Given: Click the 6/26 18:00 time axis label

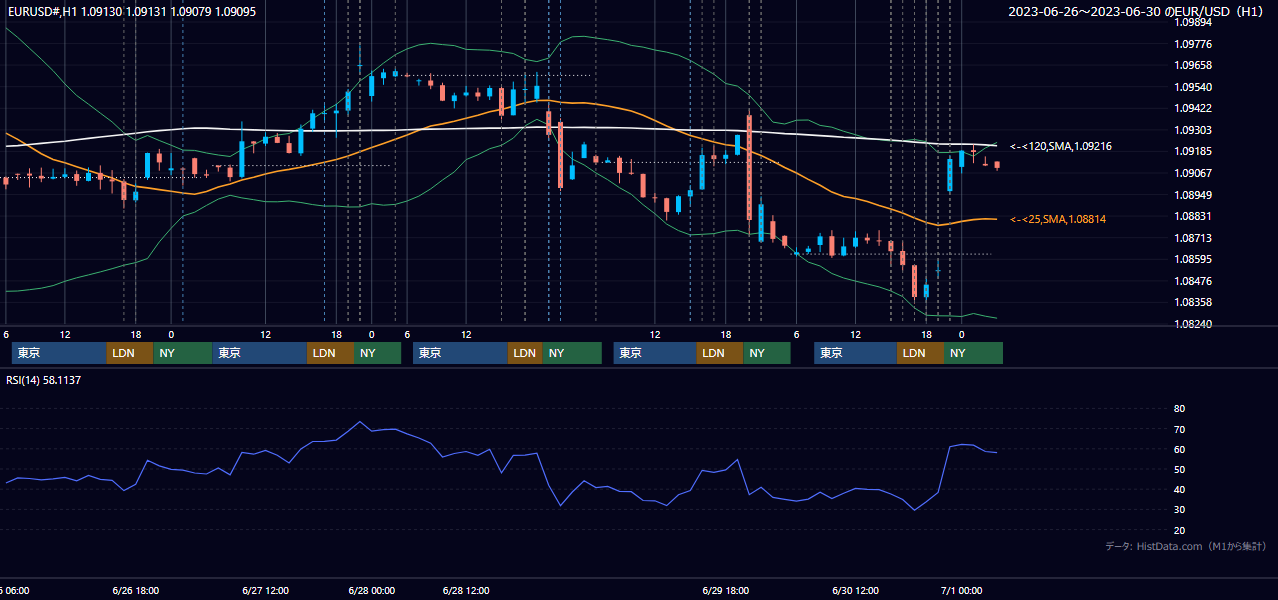Looking at the screenshot, I should click(135, 590).
